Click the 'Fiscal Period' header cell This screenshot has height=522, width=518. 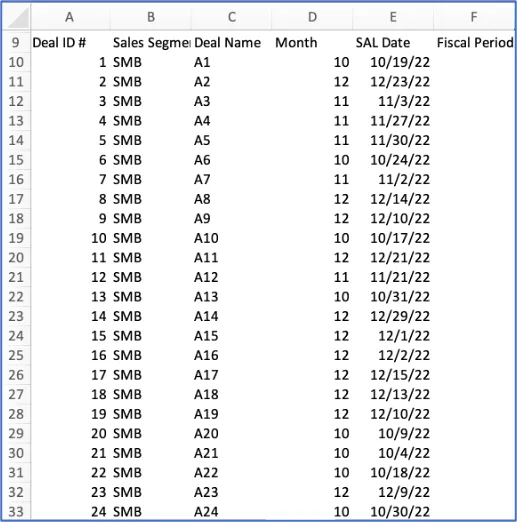(474, 43)
